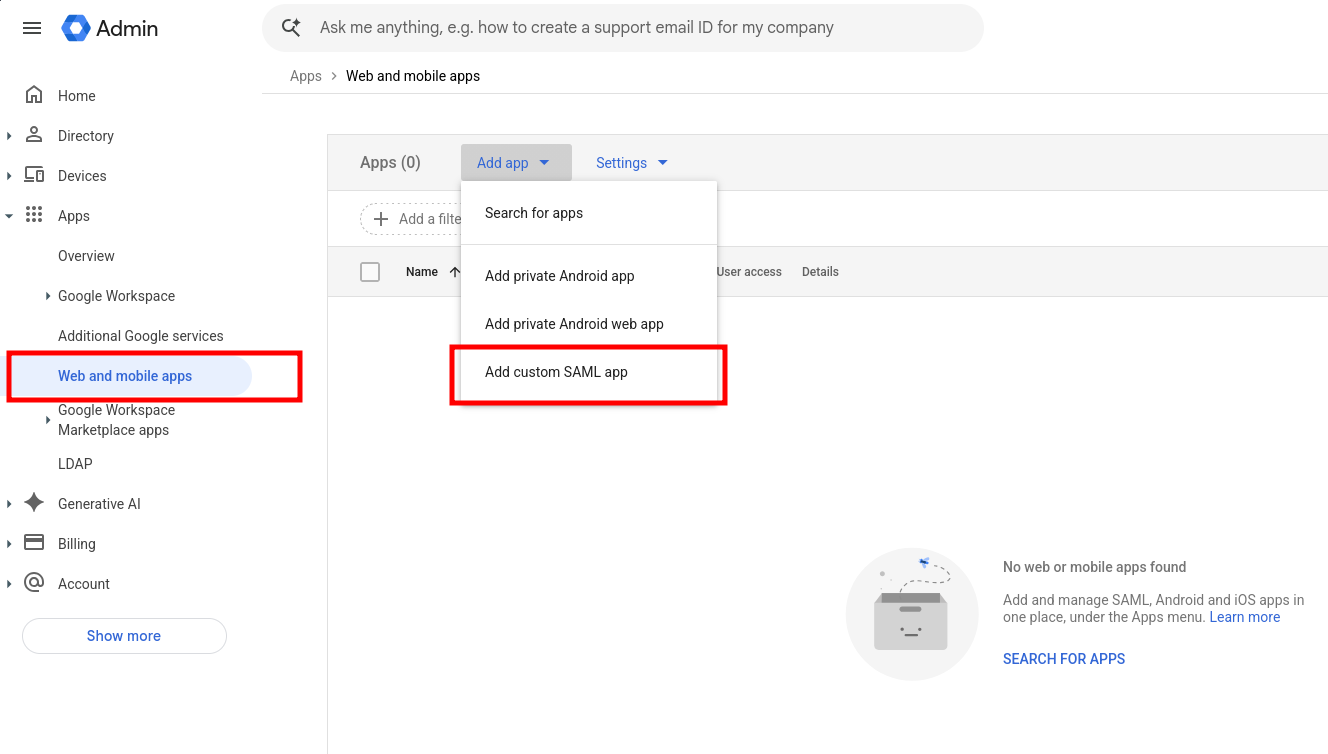Click the Google Admin logo
The height and width of the screenshot is (754, 1328).
pos(110,28)
